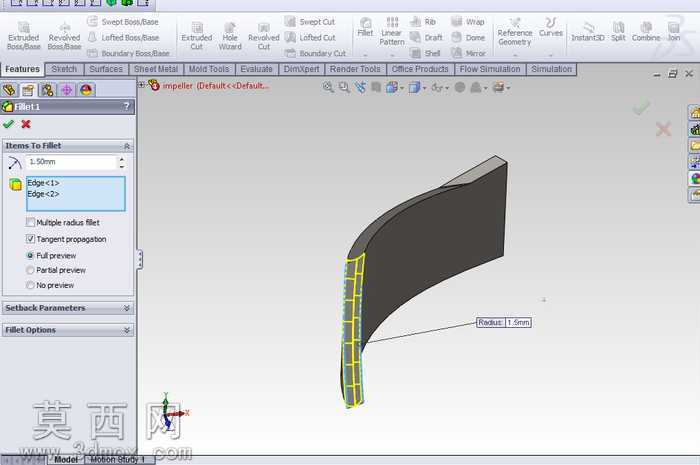Screen dimensions: 700x465
Task: Open DimXpertManager tab icon in panel
Action: pyautogui.click(x=67, y=90)
